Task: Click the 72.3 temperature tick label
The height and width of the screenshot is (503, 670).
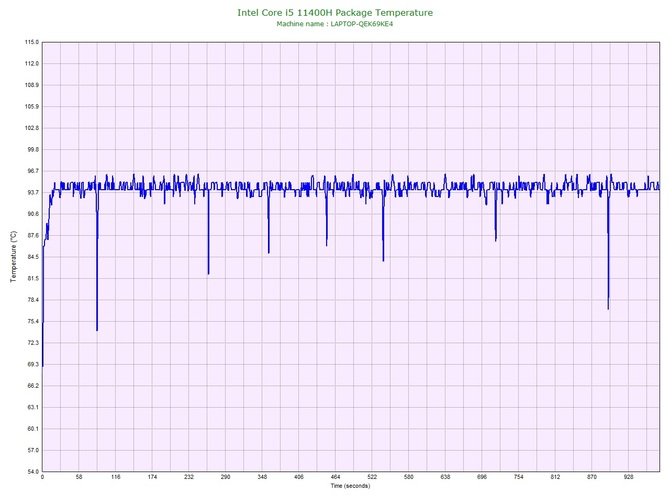Action: click(x=32, y=343)
